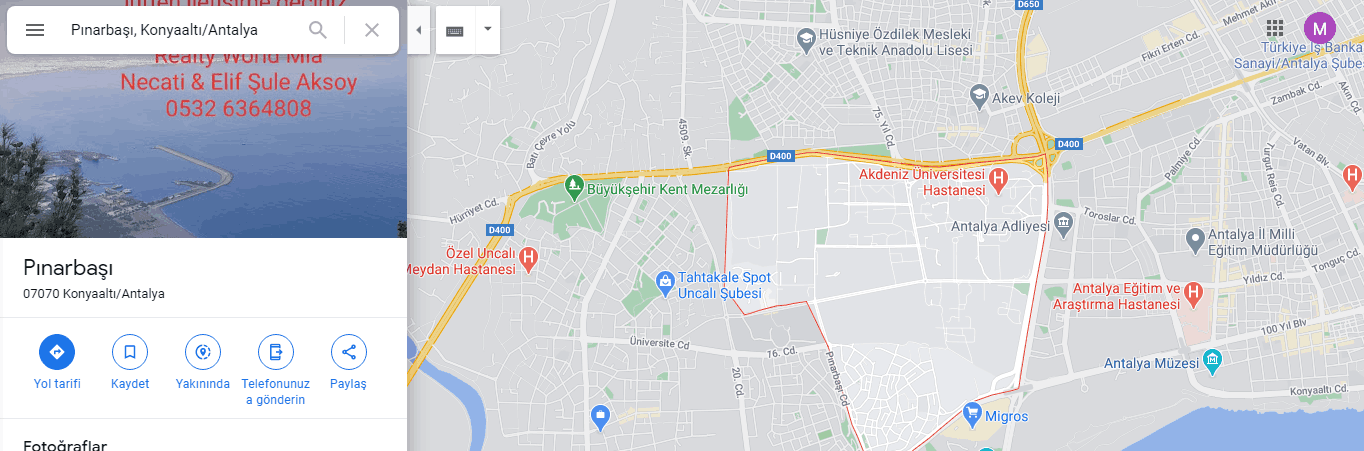The height and width of the screenshot is (451, 1364).
Task: Select Büyükşehir Kent Mezarlığı marker
Action: (573, 185)
